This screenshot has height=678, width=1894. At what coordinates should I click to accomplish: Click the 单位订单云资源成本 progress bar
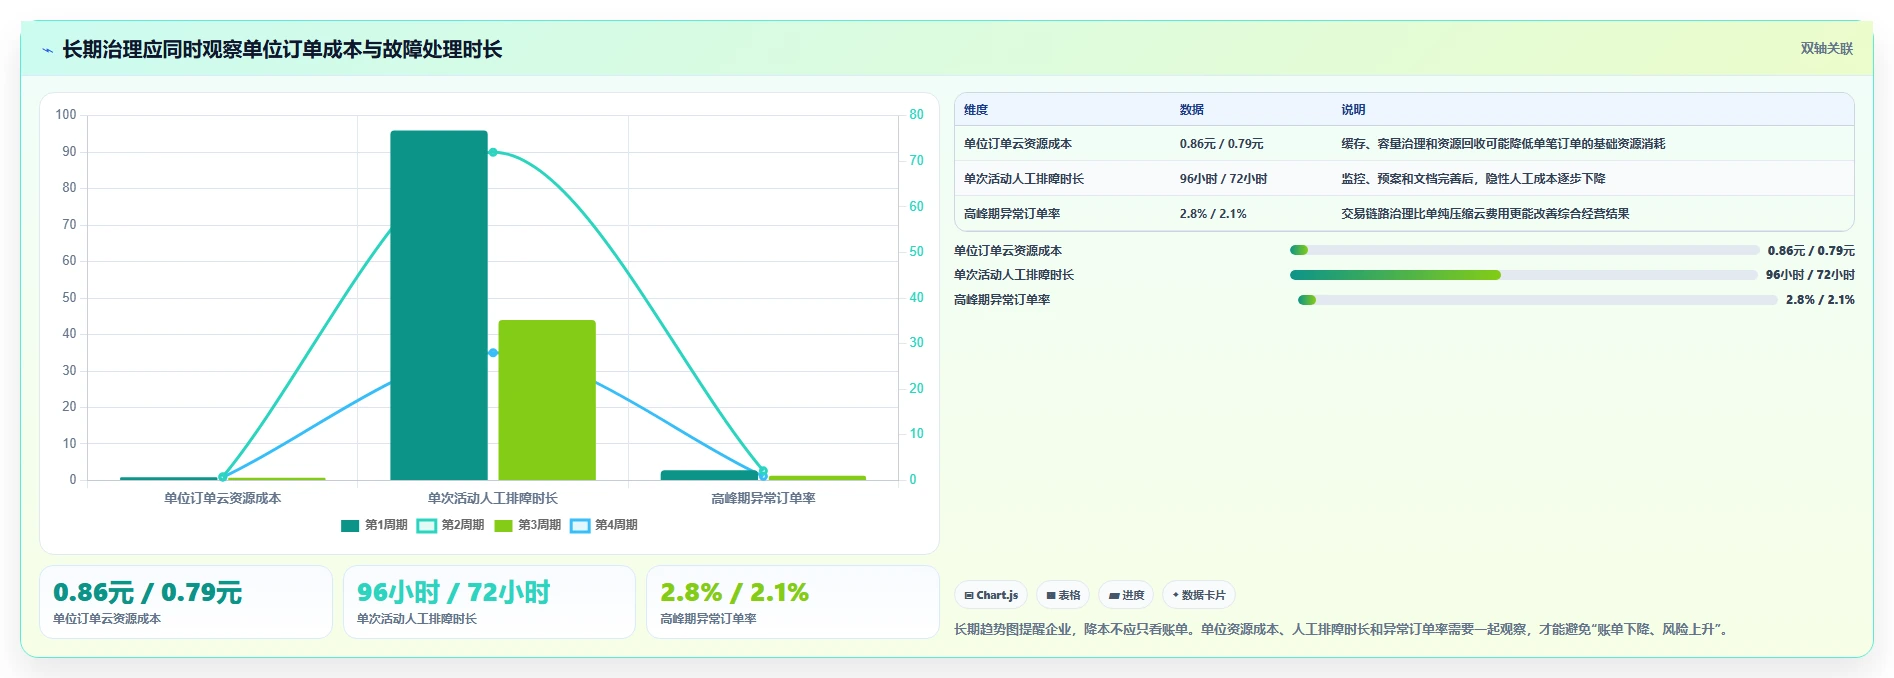[1524, 250]
